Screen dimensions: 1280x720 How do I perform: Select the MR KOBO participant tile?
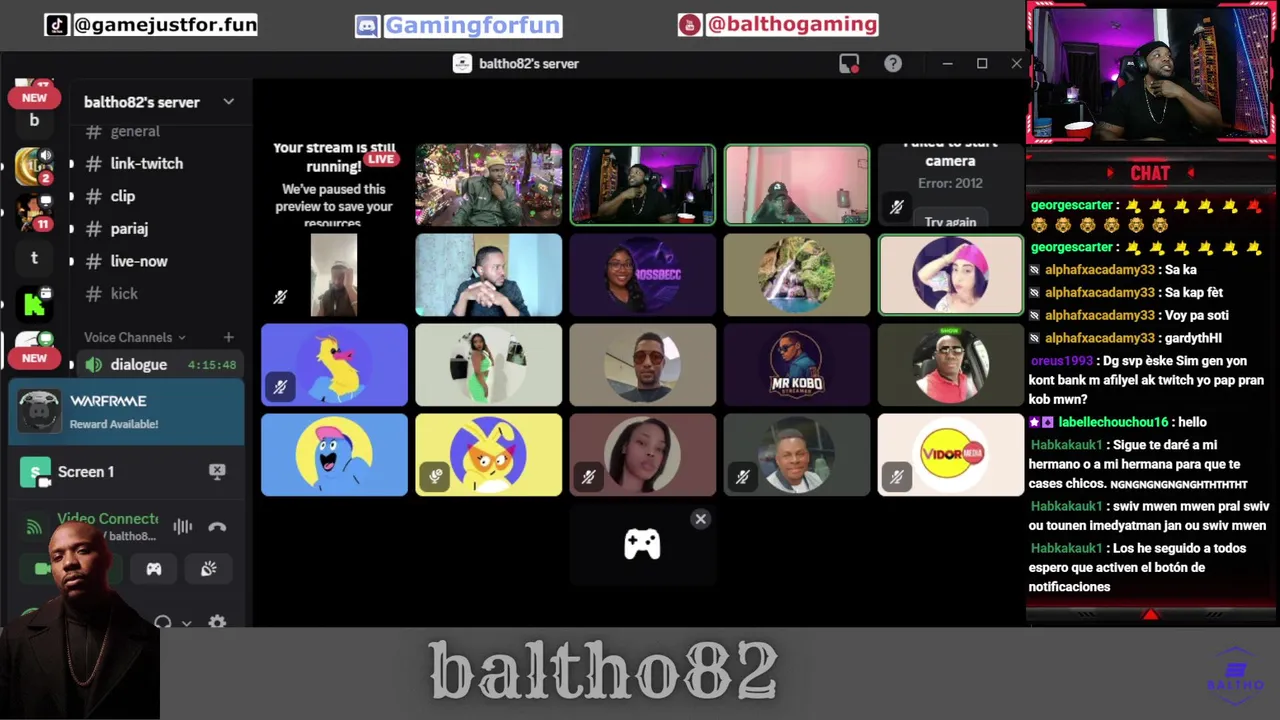tap(796, 365)
